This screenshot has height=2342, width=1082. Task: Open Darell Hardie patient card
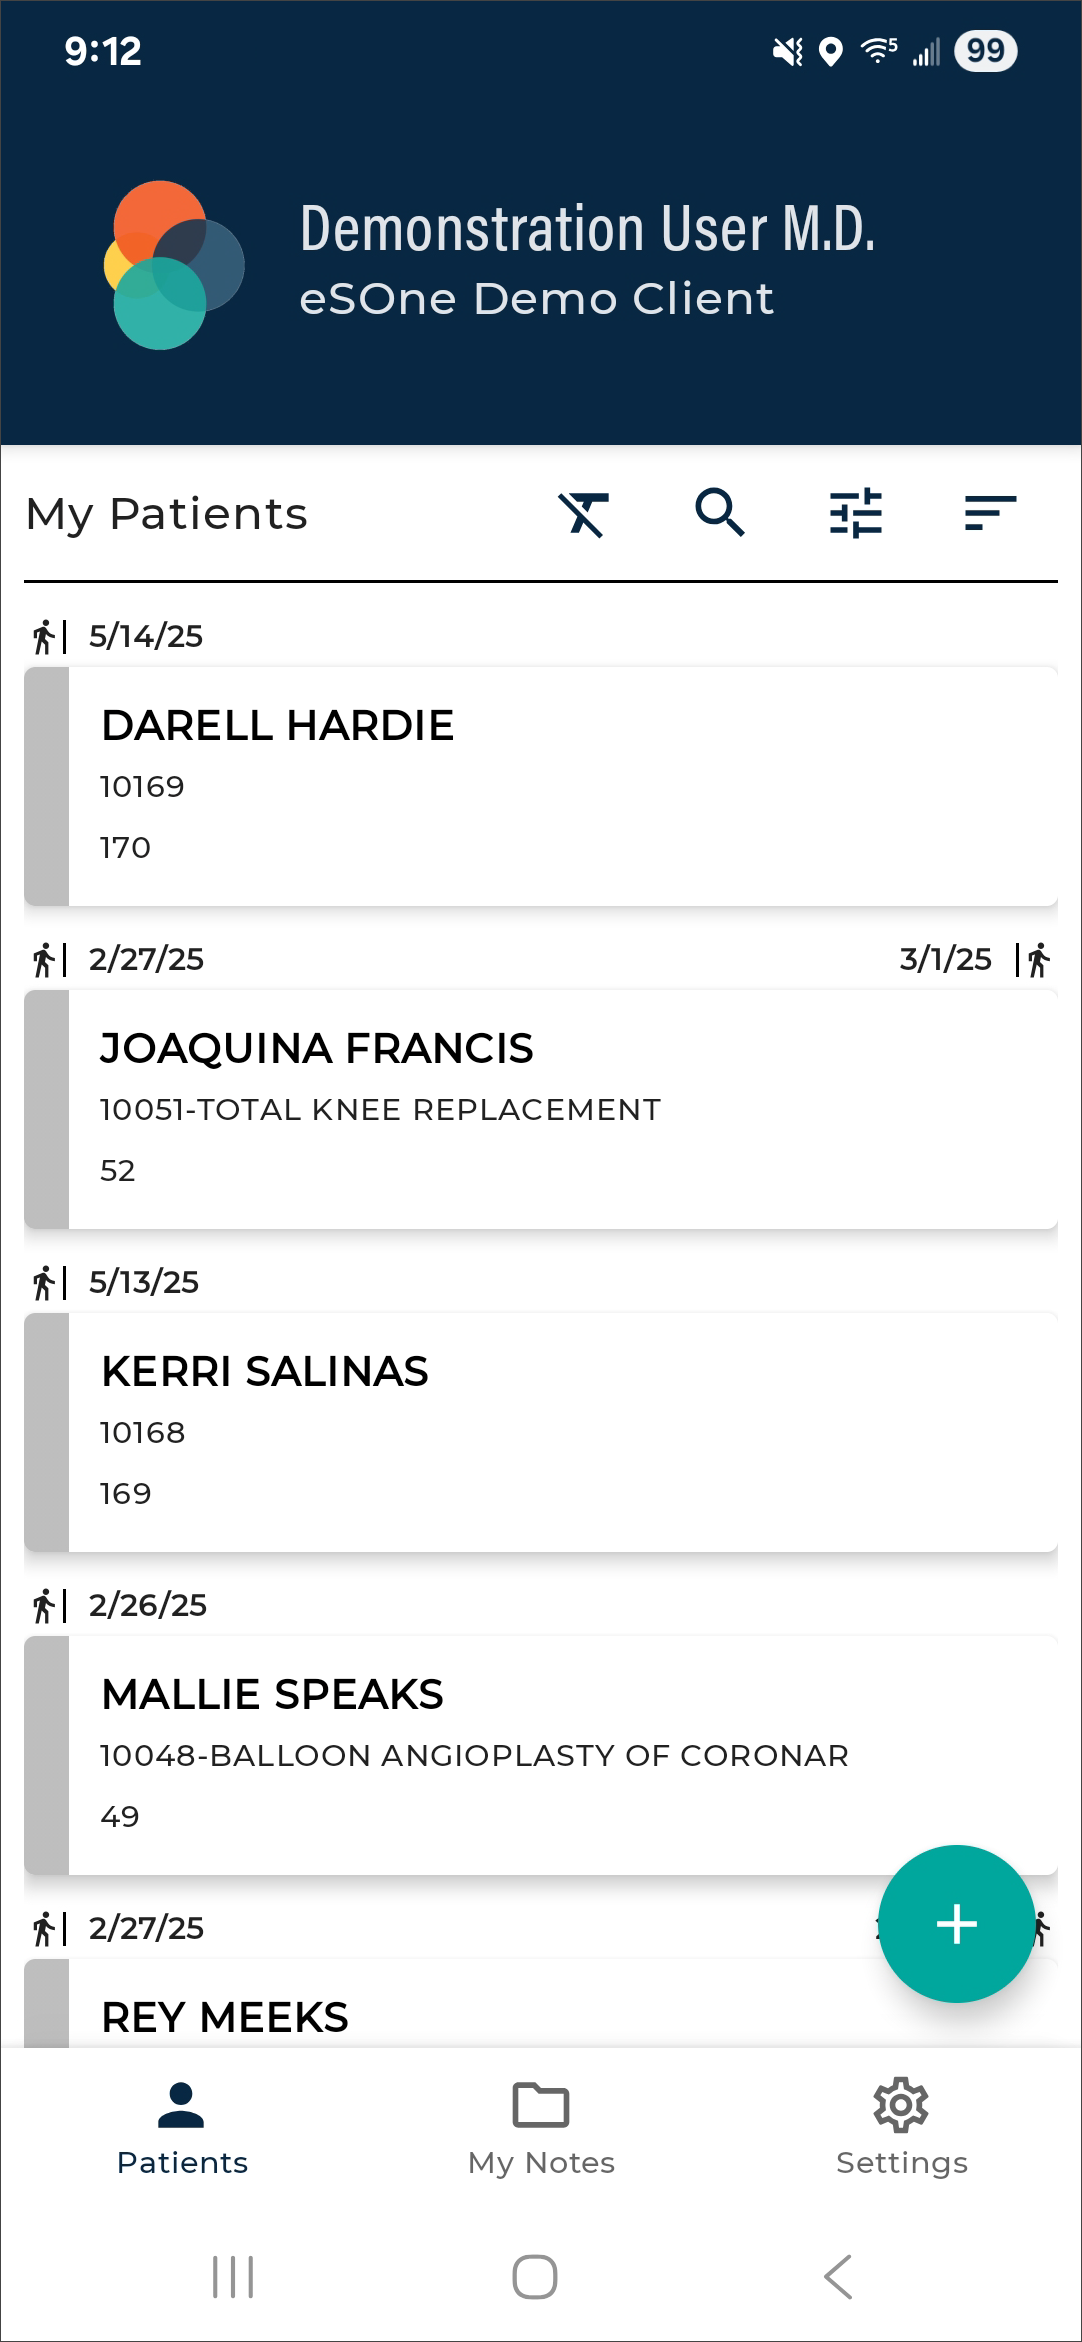560,786
